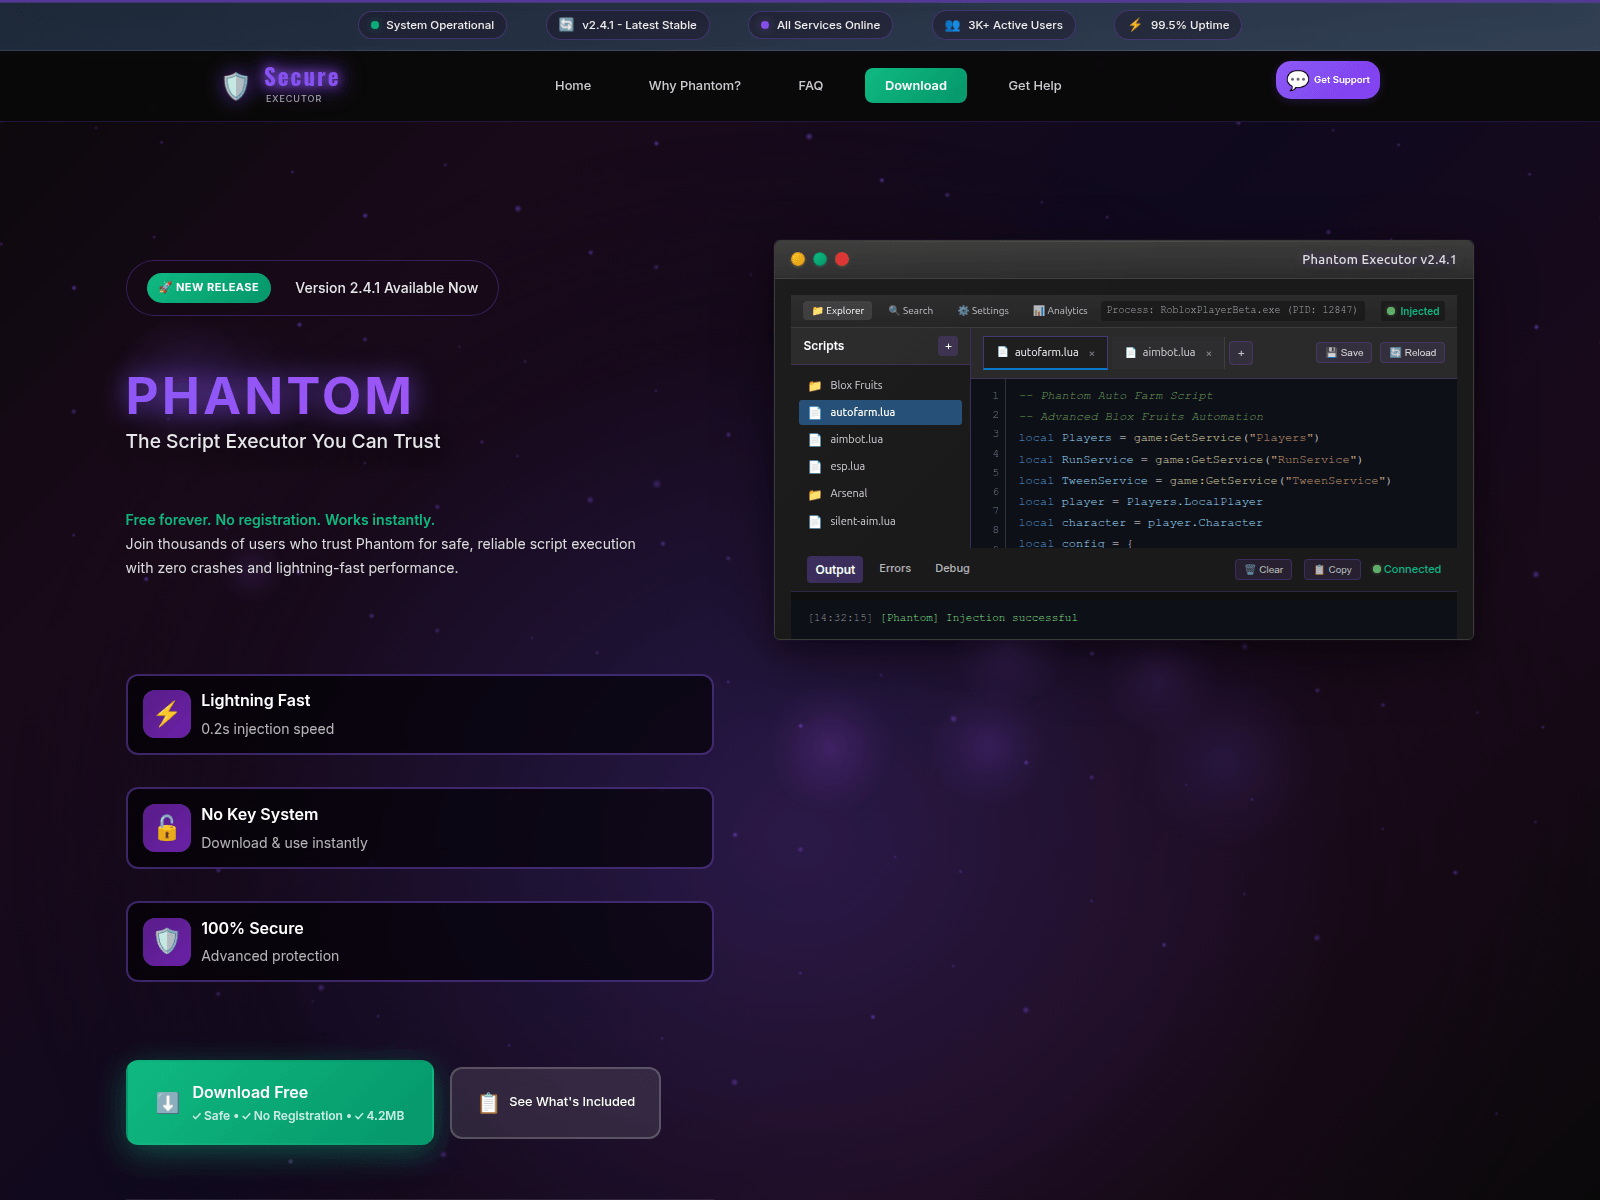
Task: Open a new editor tab with plus
Action: point(1241,353)
